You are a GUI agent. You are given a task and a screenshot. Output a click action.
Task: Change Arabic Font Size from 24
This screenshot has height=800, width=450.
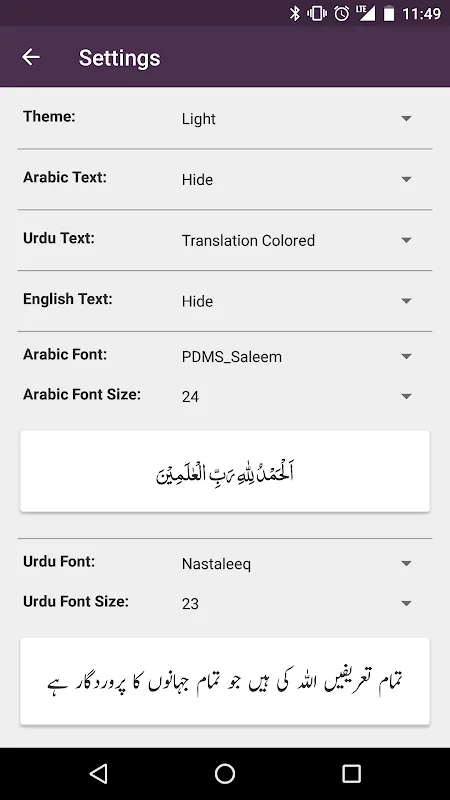tap(298, 396)
